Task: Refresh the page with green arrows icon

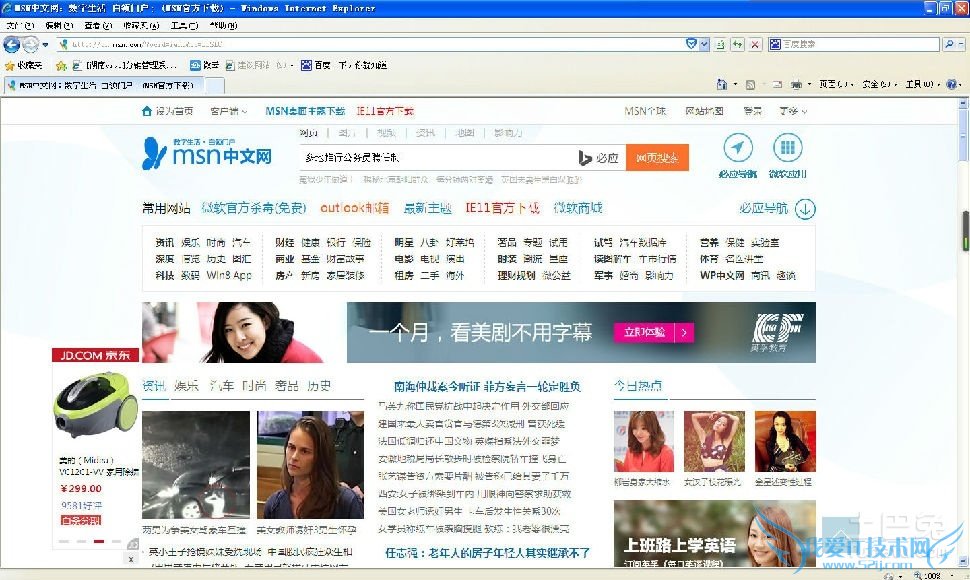Action: tap(737, 45)
